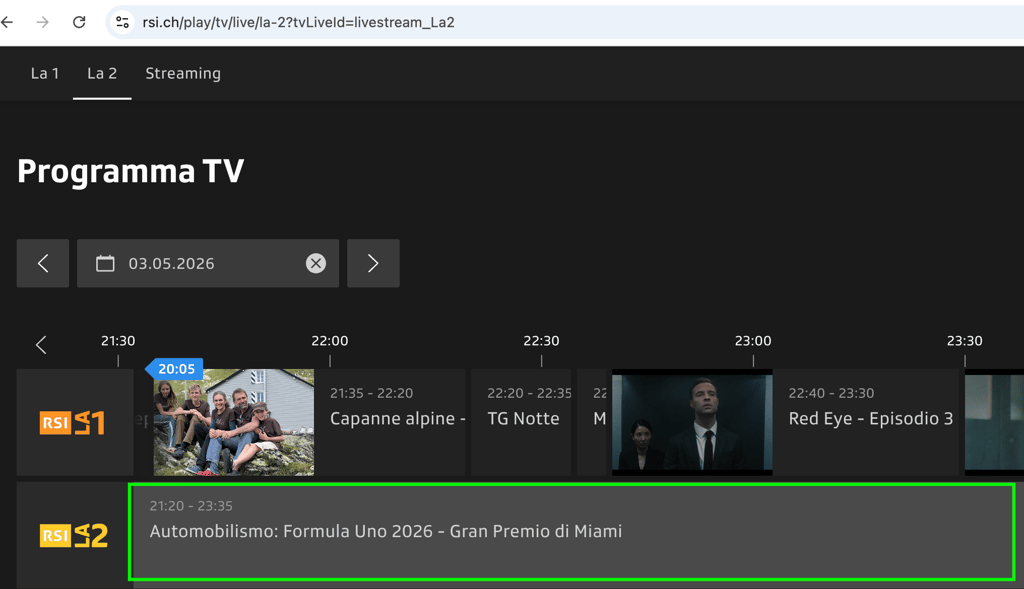The image size is (1024, 589).
Task: Open date picker showing 03.05.2026
Action: pos(208,263)
